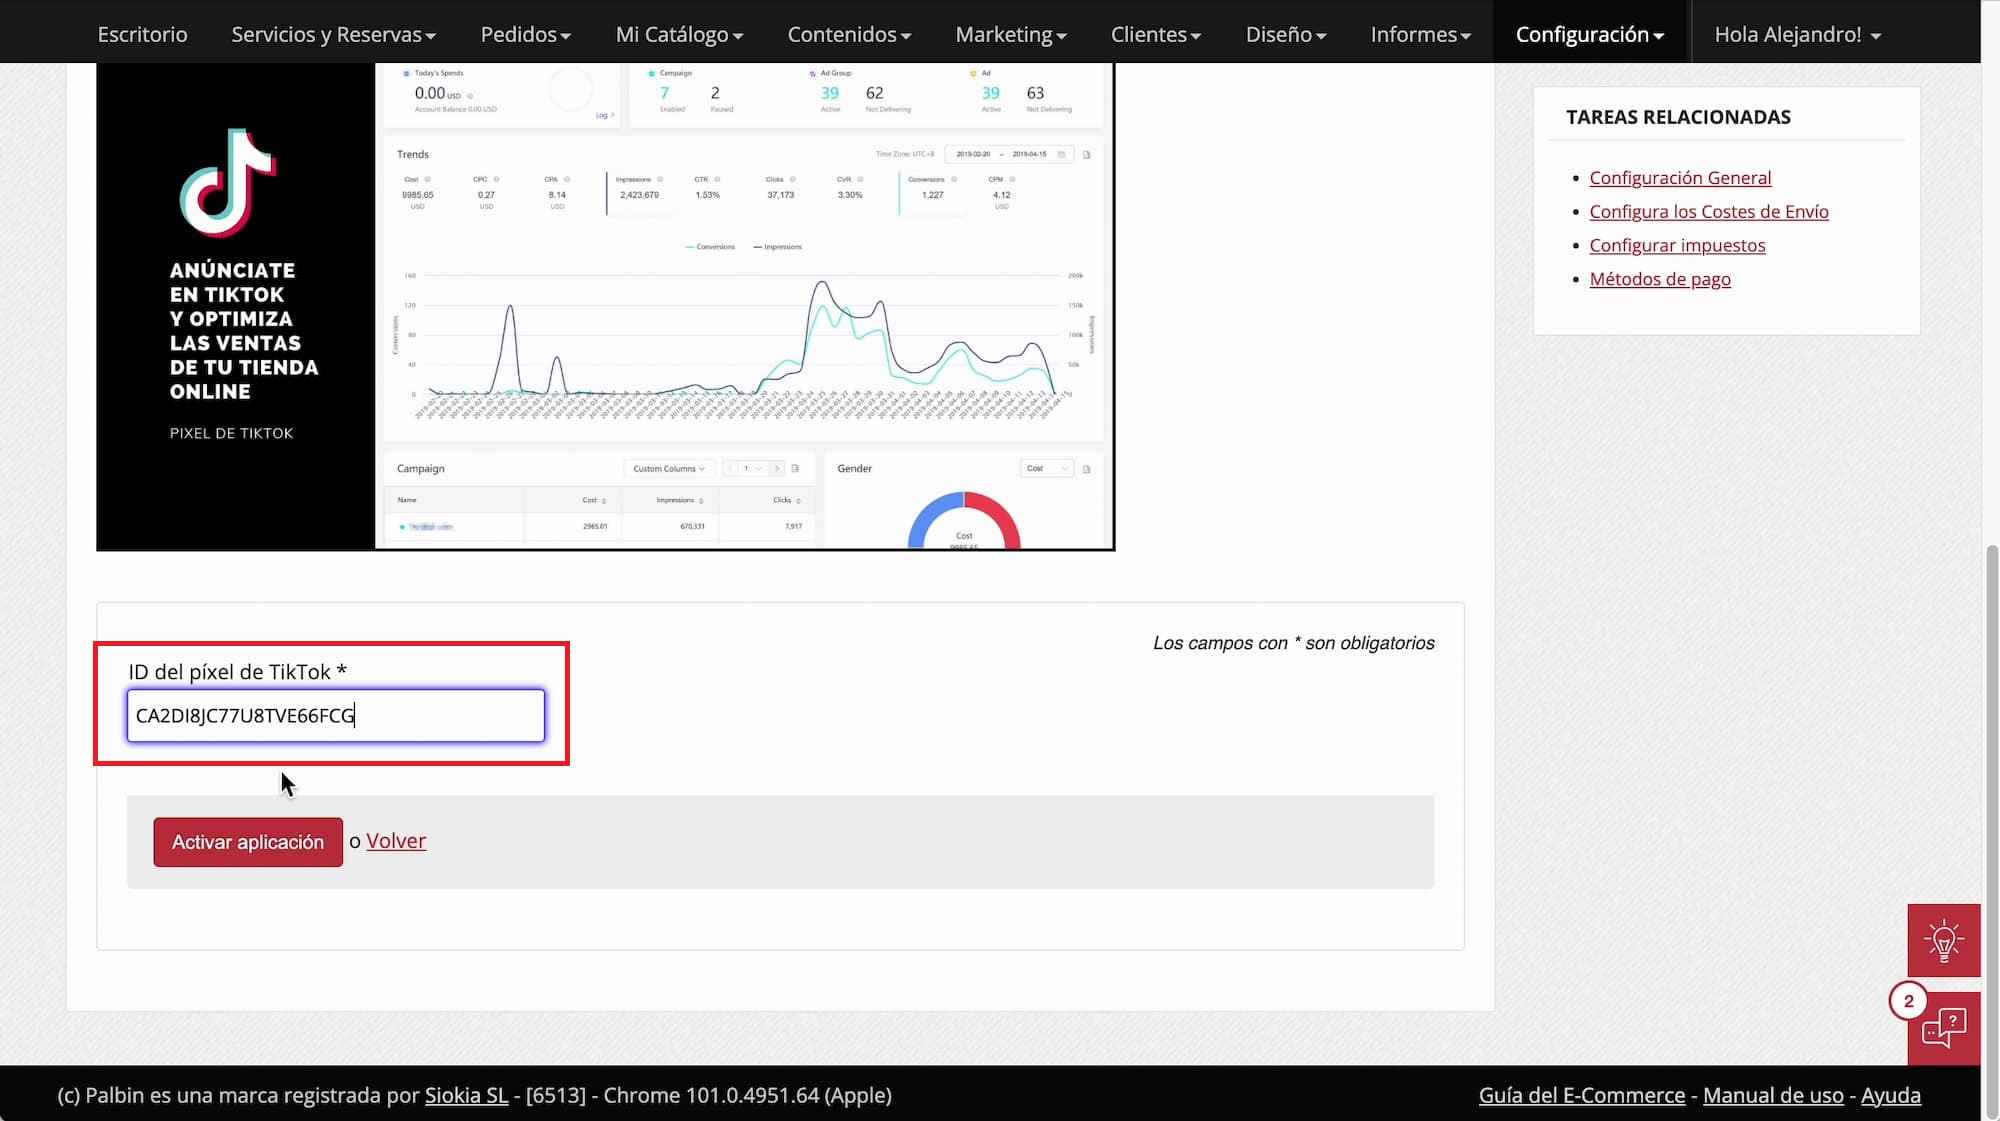Expand Servicios y Reservas menu

333,34
